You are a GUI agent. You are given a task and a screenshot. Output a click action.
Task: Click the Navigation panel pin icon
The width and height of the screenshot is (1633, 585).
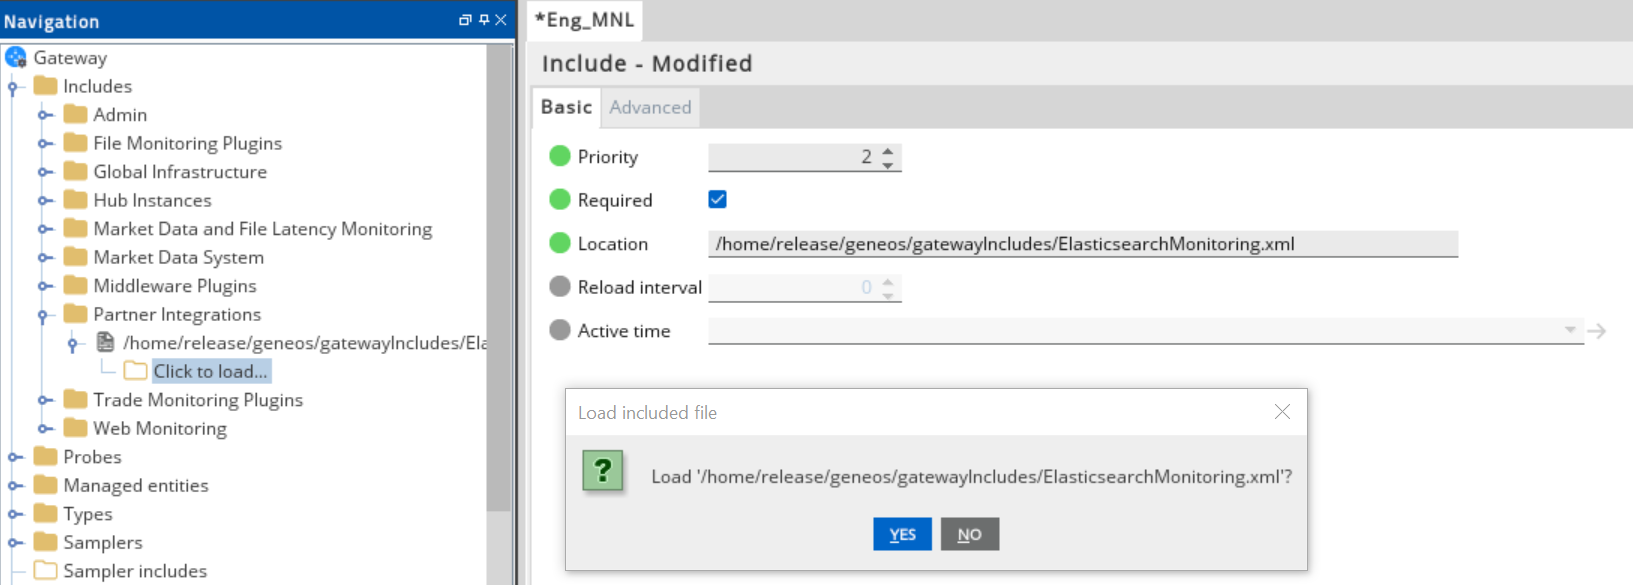click(x=483, y=20)
